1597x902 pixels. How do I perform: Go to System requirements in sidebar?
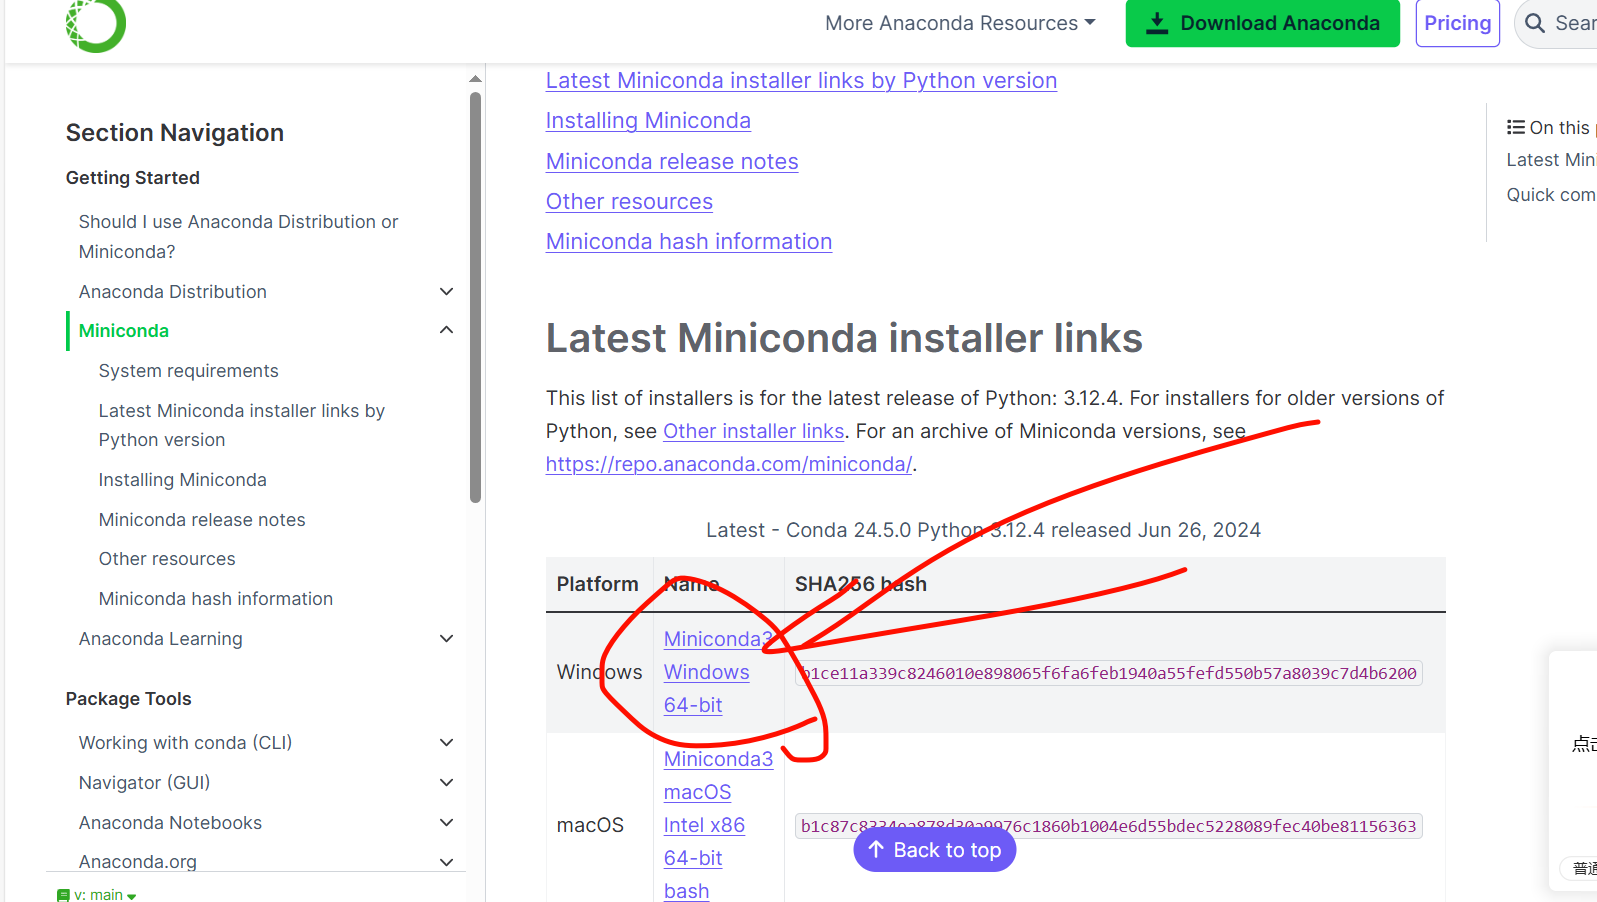[188, 370]
